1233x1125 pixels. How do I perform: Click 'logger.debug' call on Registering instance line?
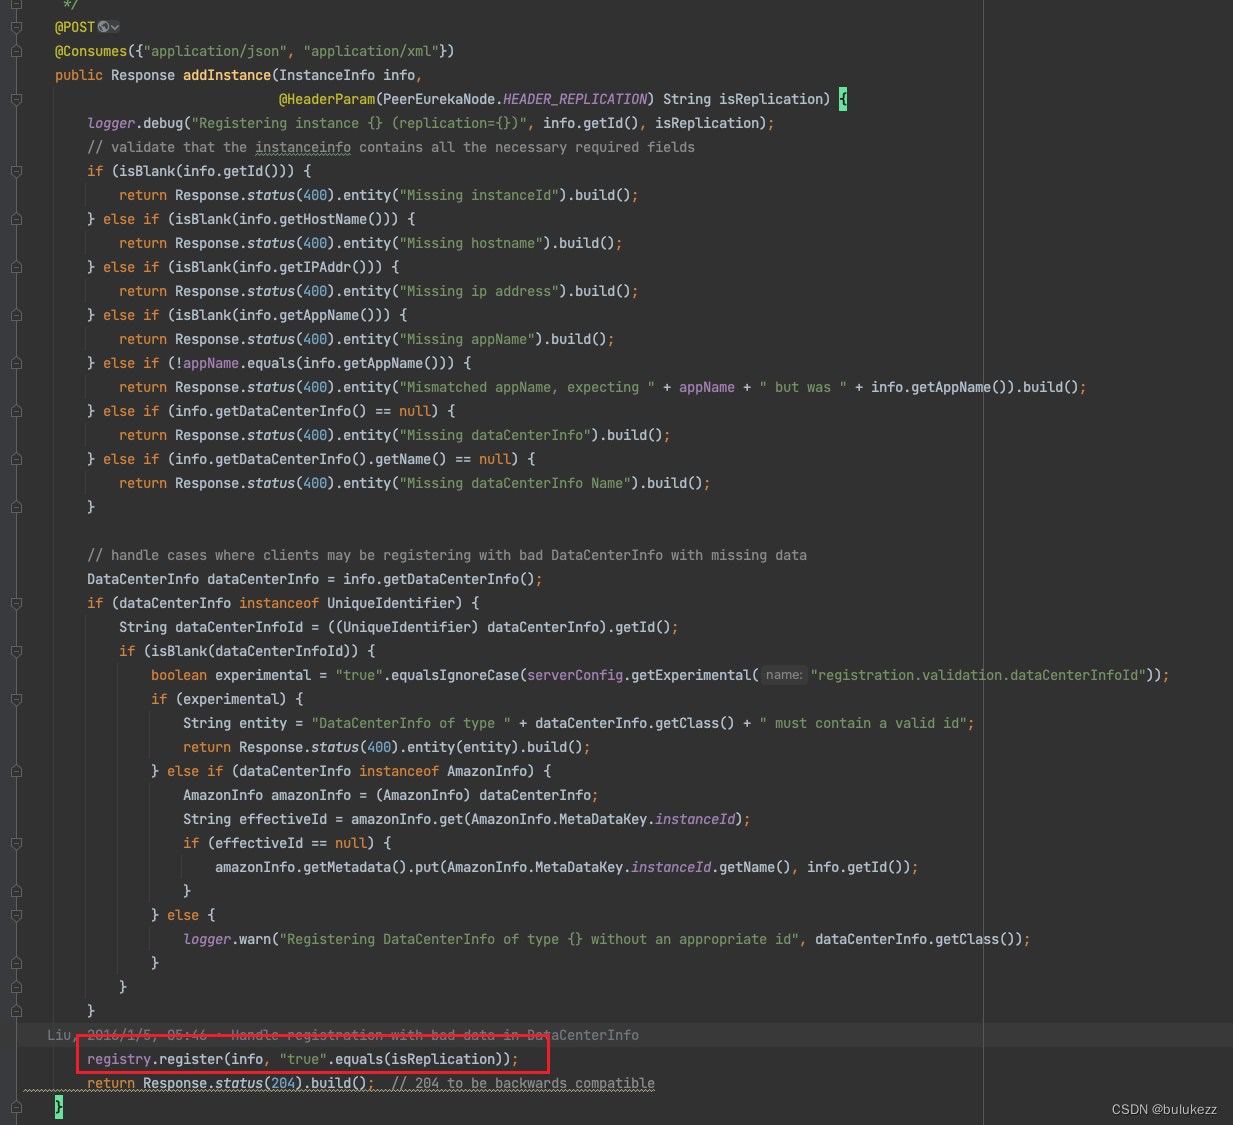coord(135,123)
